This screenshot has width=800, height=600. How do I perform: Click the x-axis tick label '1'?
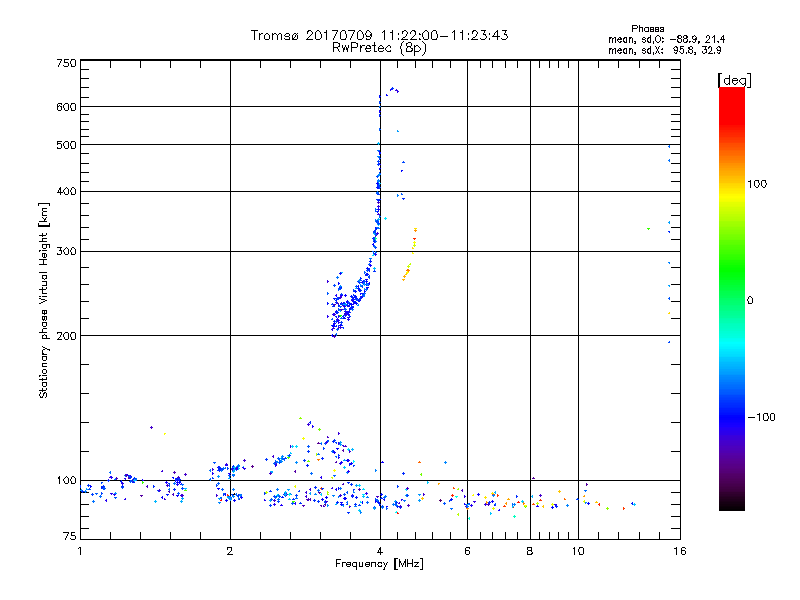80,551
